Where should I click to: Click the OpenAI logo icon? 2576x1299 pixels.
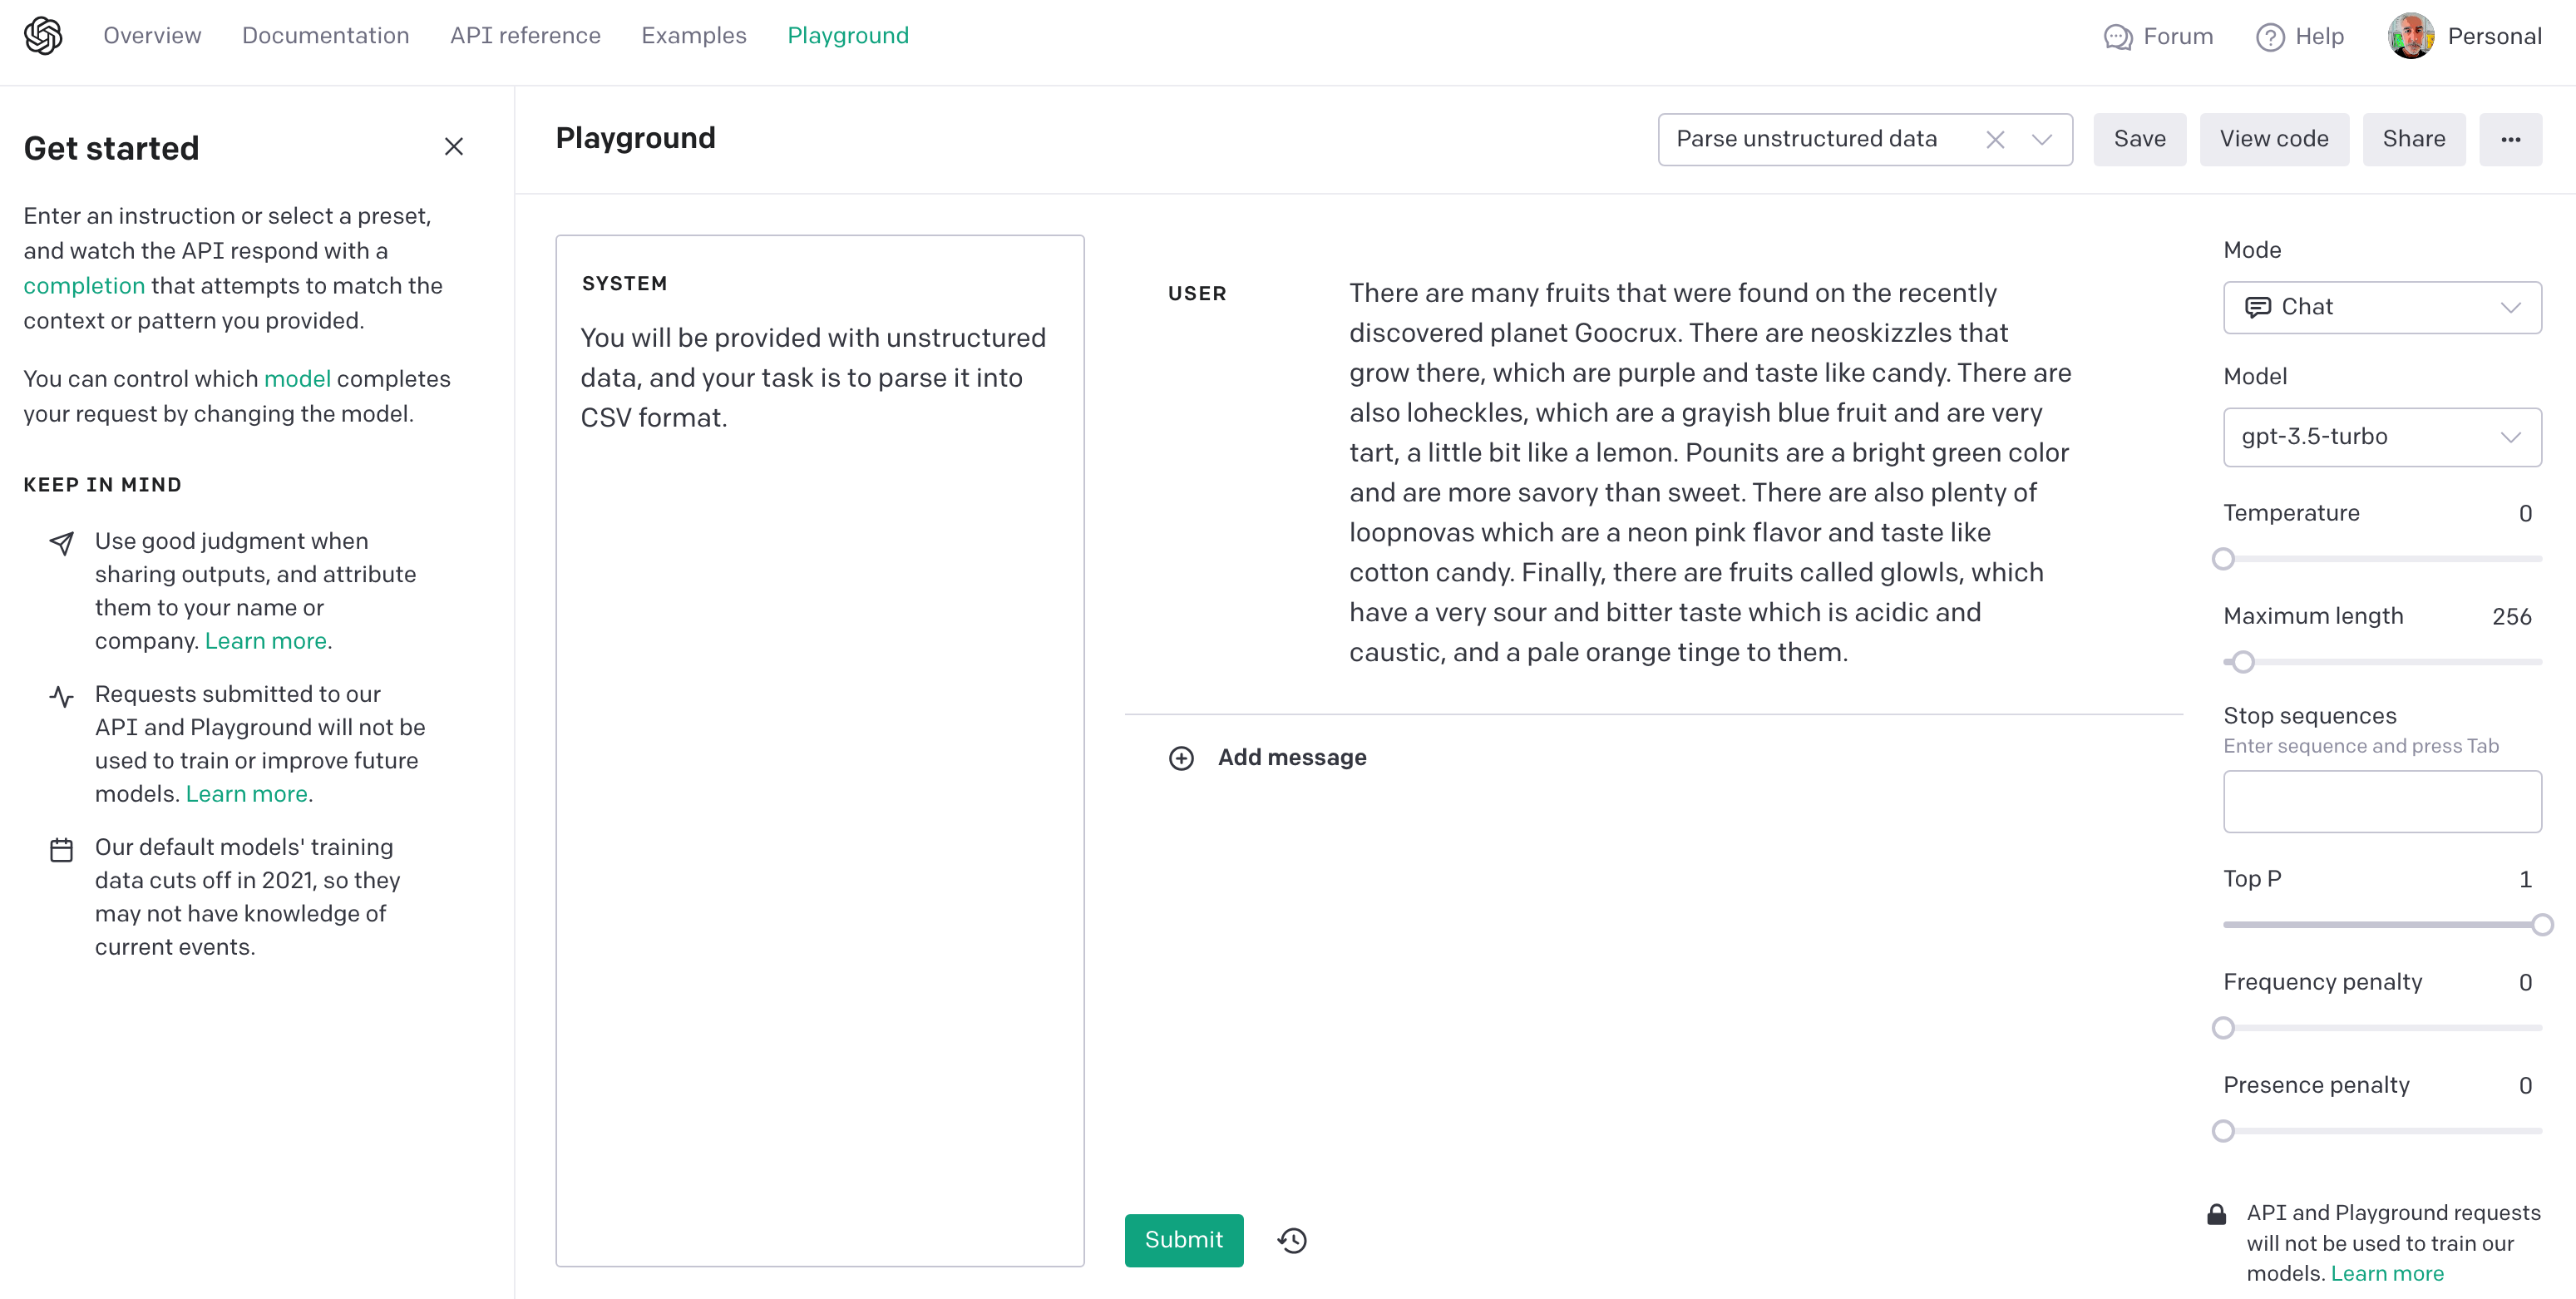[43, 36]
